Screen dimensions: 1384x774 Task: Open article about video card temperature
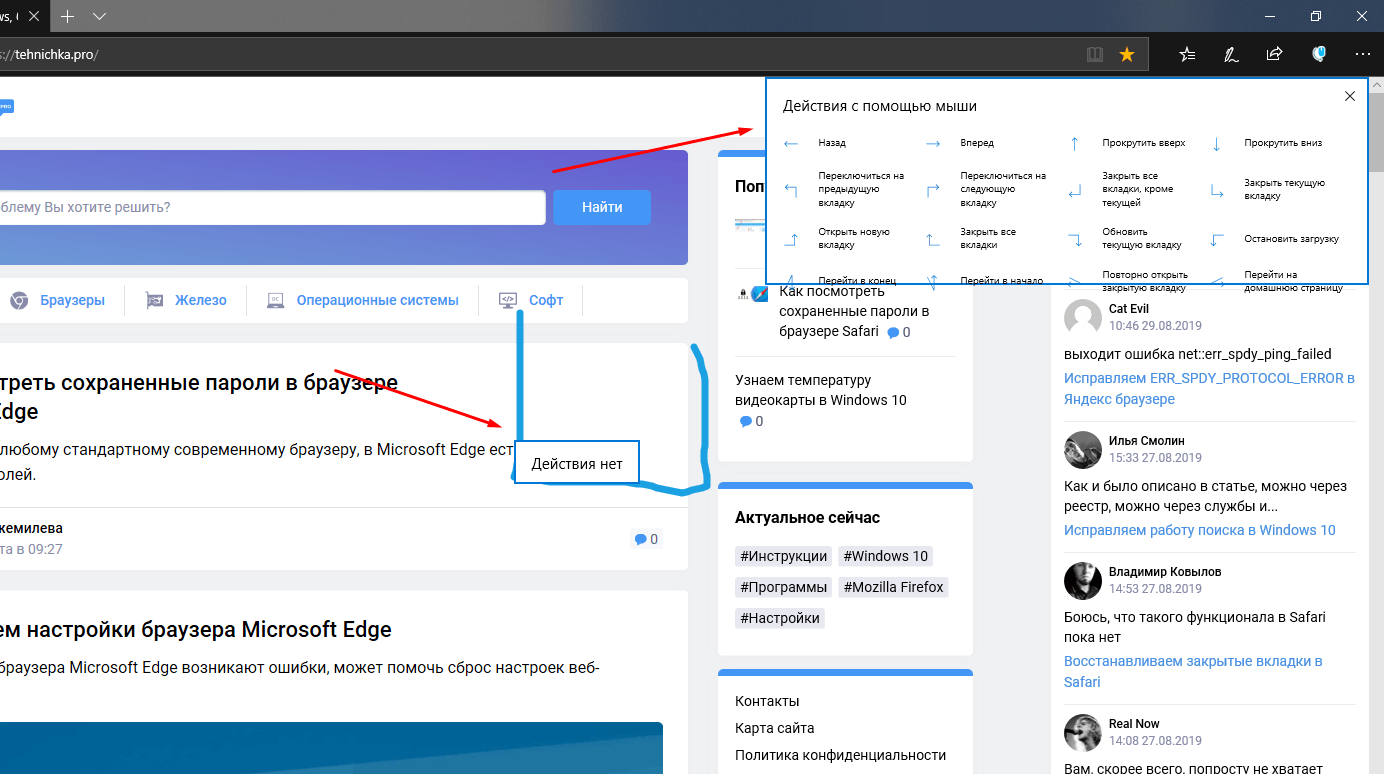(821, 390)
